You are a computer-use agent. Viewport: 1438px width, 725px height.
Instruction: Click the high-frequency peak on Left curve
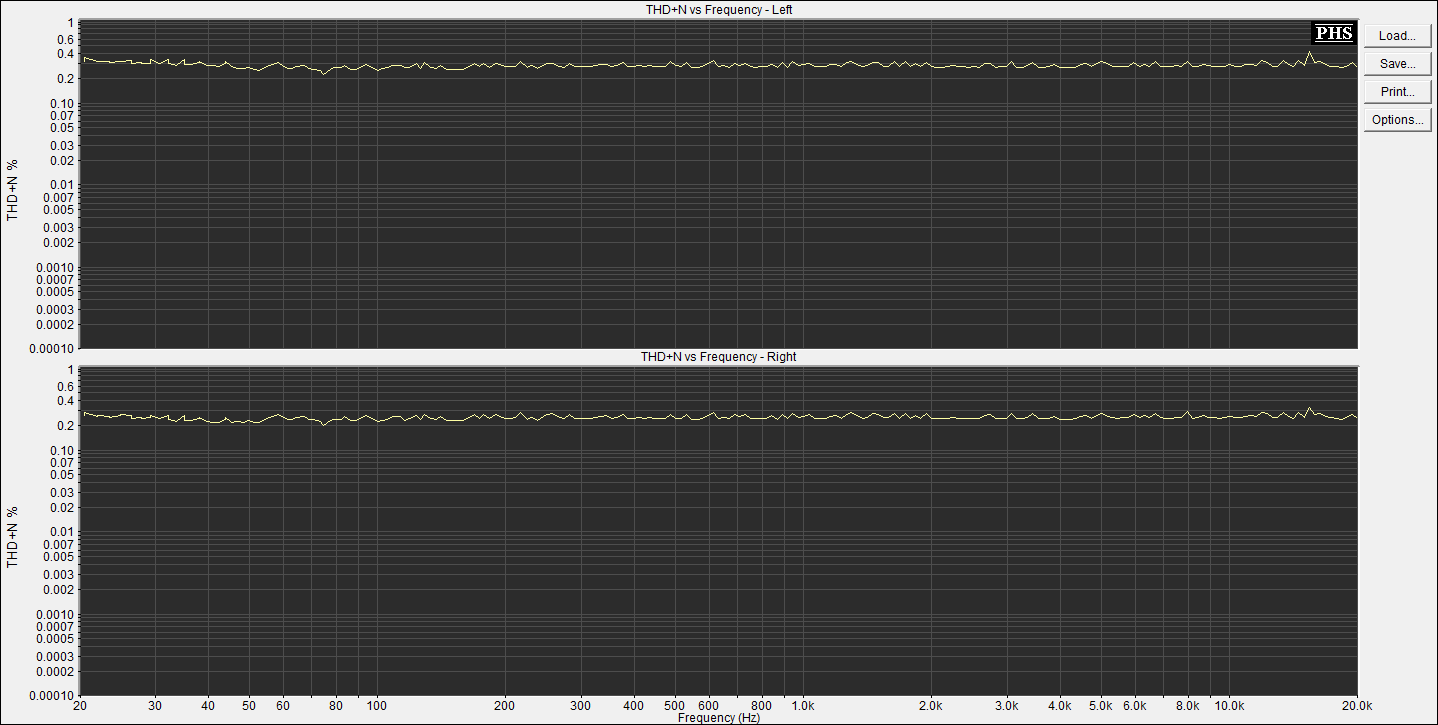1309,53
